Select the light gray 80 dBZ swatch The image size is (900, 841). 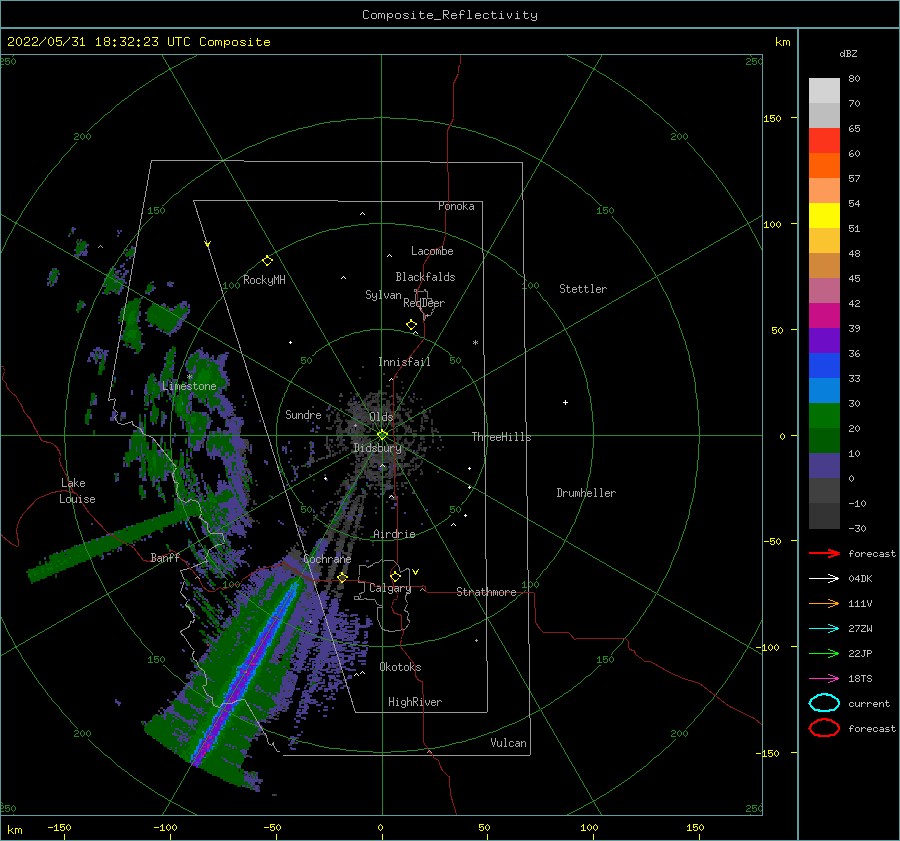click(x=824, y=90)
